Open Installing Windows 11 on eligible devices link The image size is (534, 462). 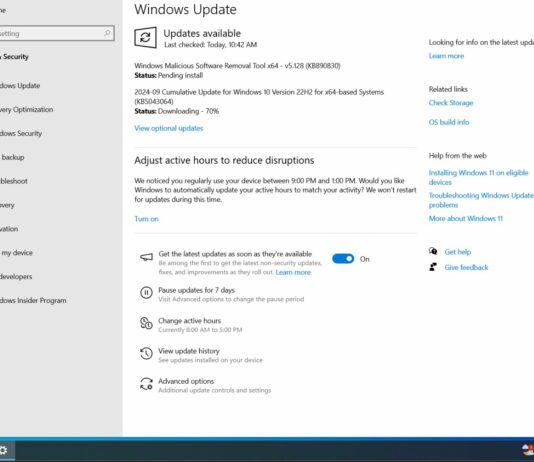tap(478, 177)
